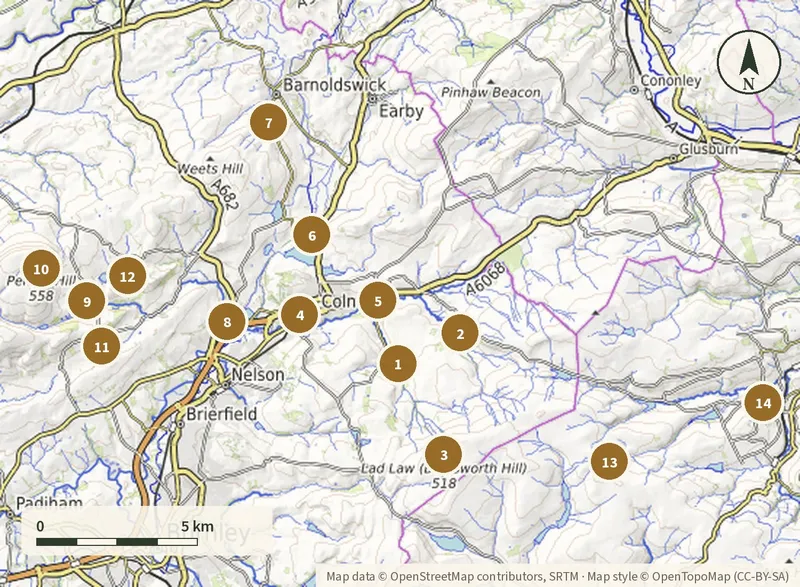Click marker number 4 near Colne
The width and height of the screenshot is (800, 587).
[299, 315]
